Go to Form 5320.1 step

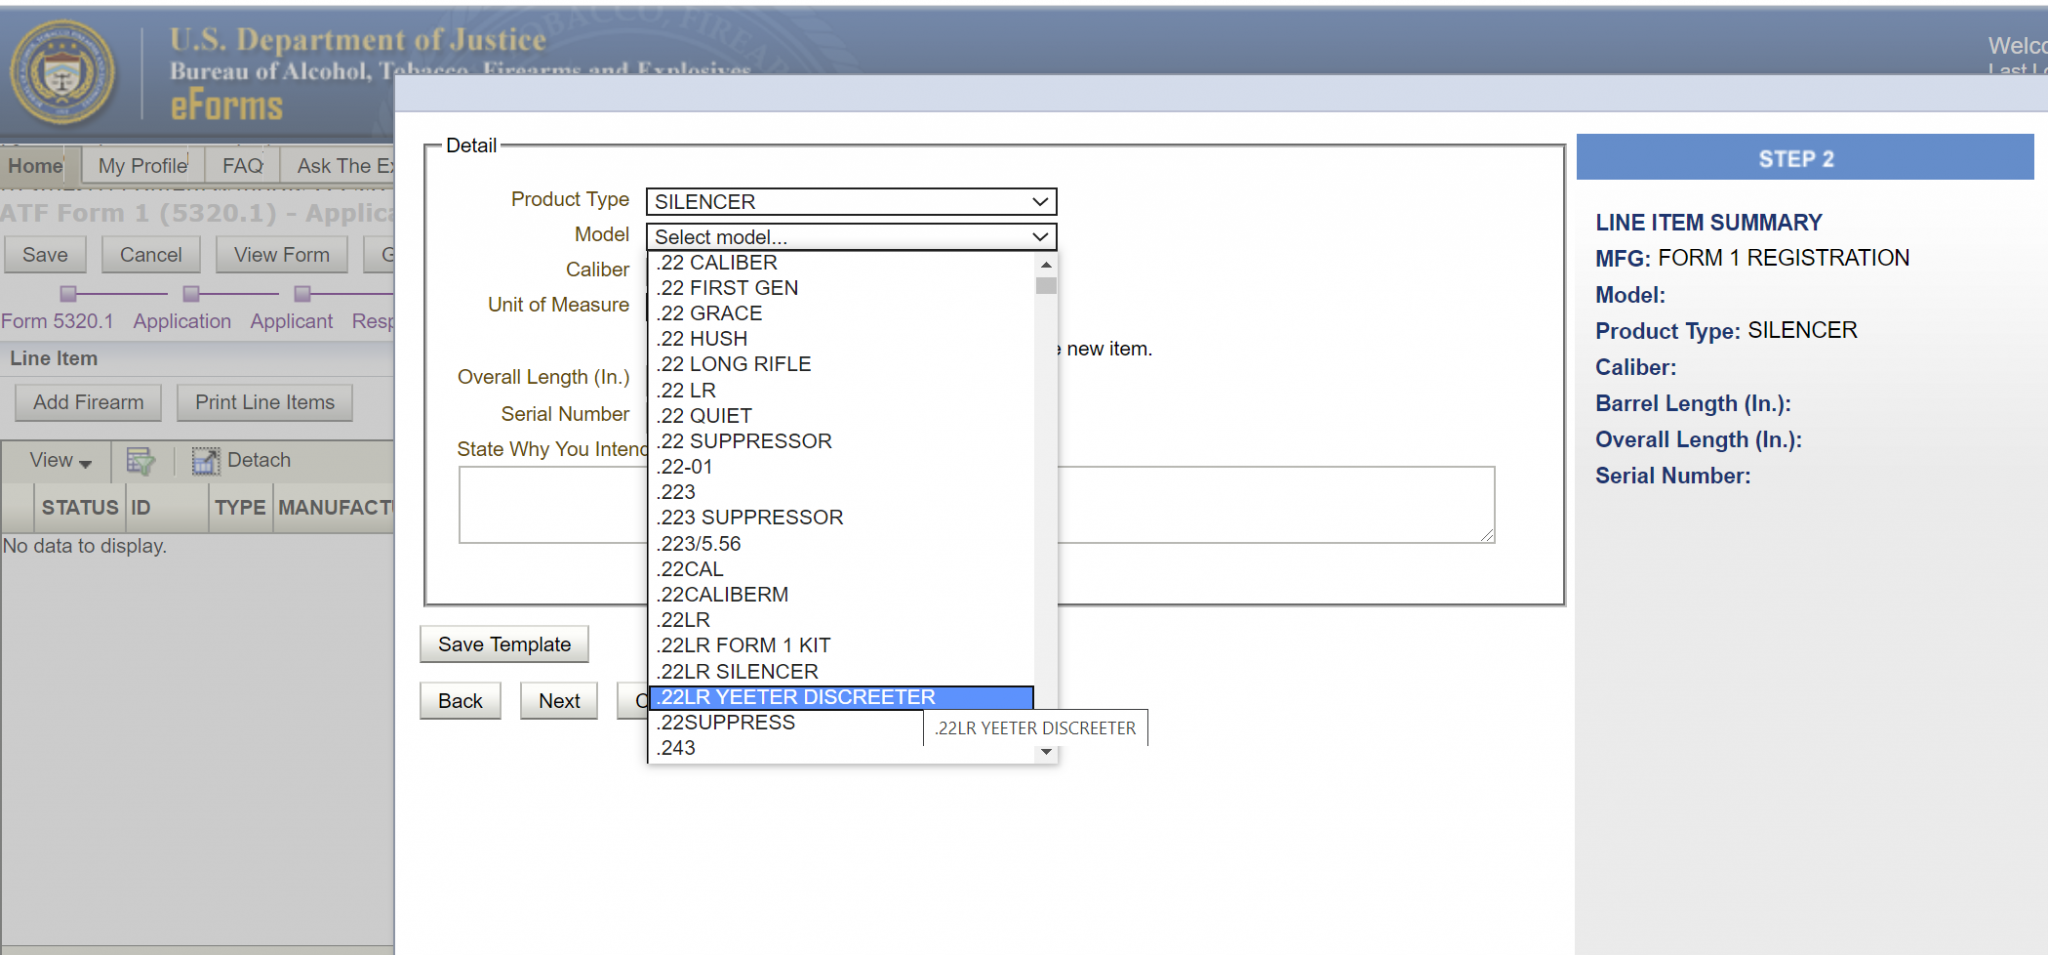tap(57, 321)
